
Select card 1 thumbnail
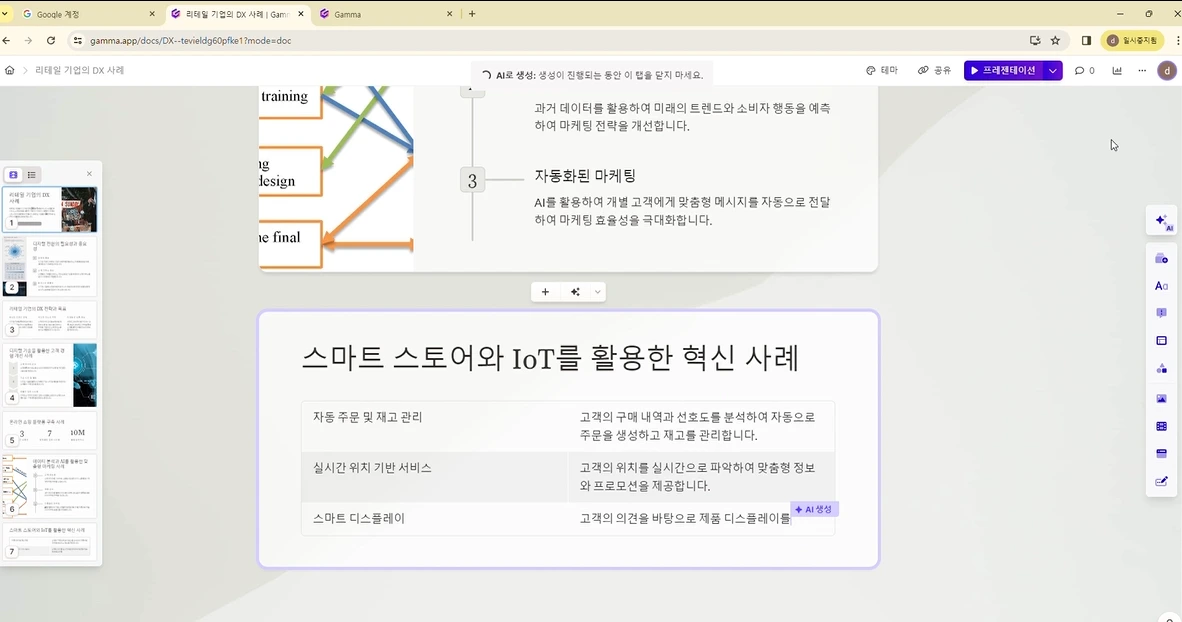(x=50, y=210)
